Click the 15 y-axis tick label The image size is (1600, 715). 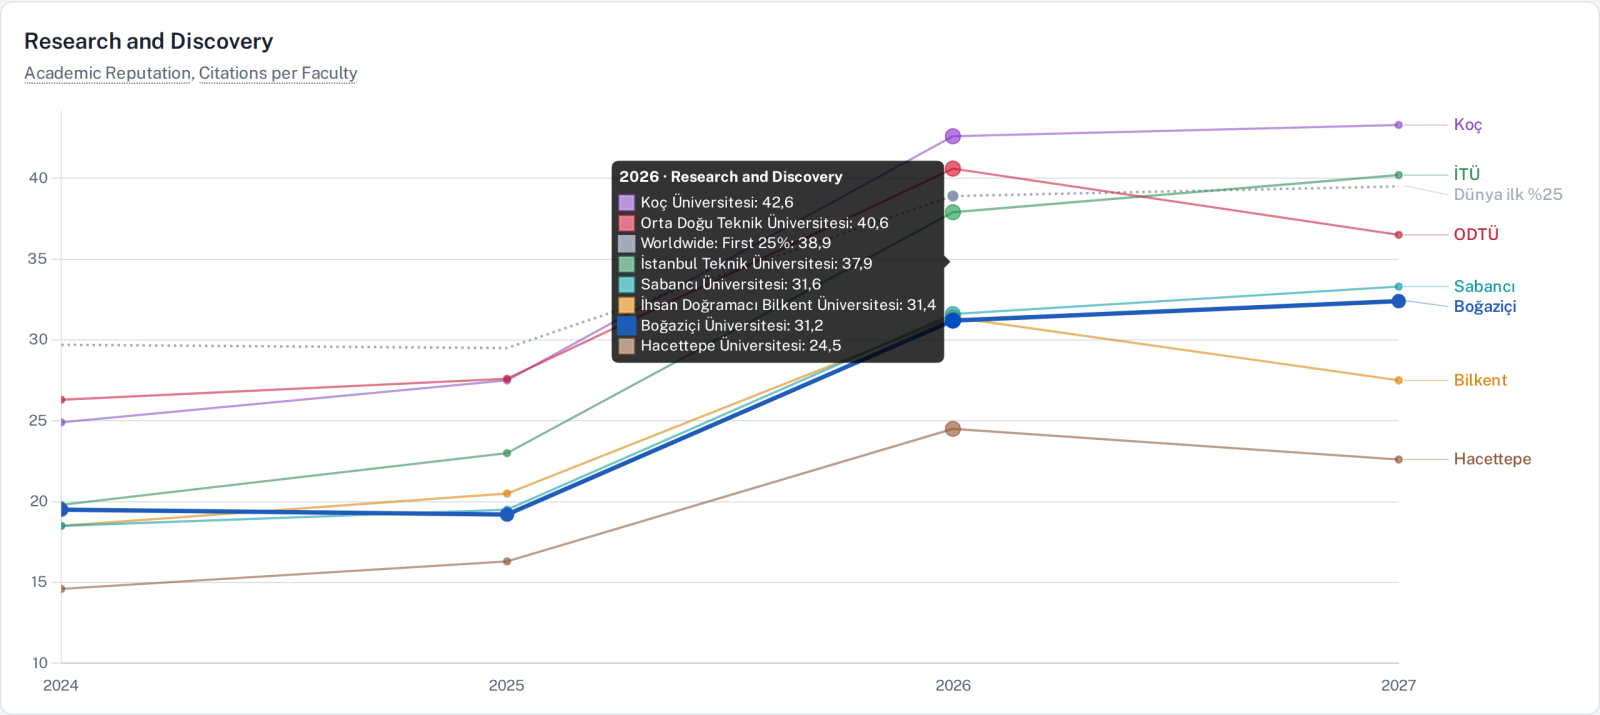point(39,582)
